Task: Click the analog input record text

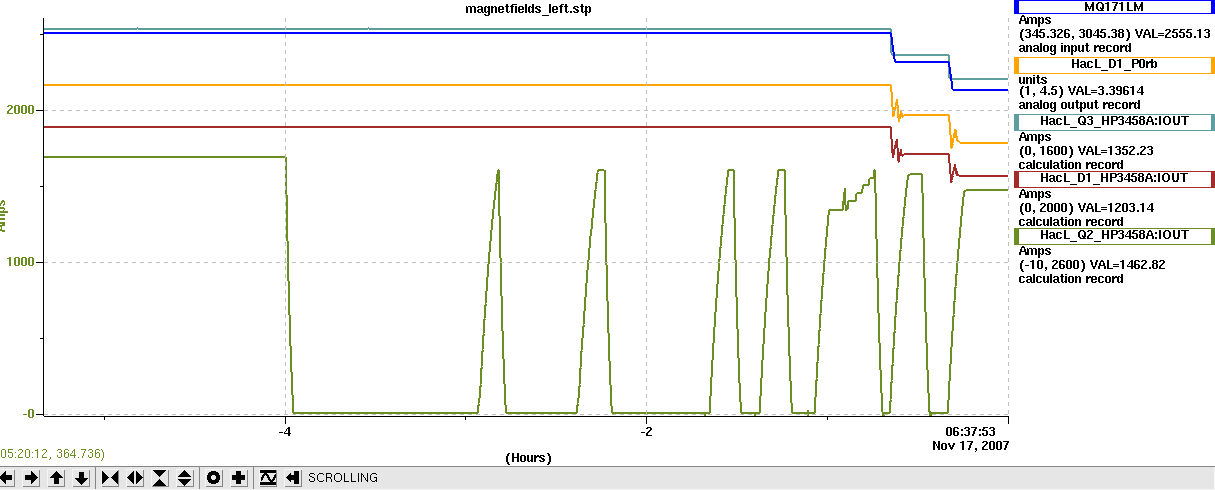Action: tap(1075, 47)
